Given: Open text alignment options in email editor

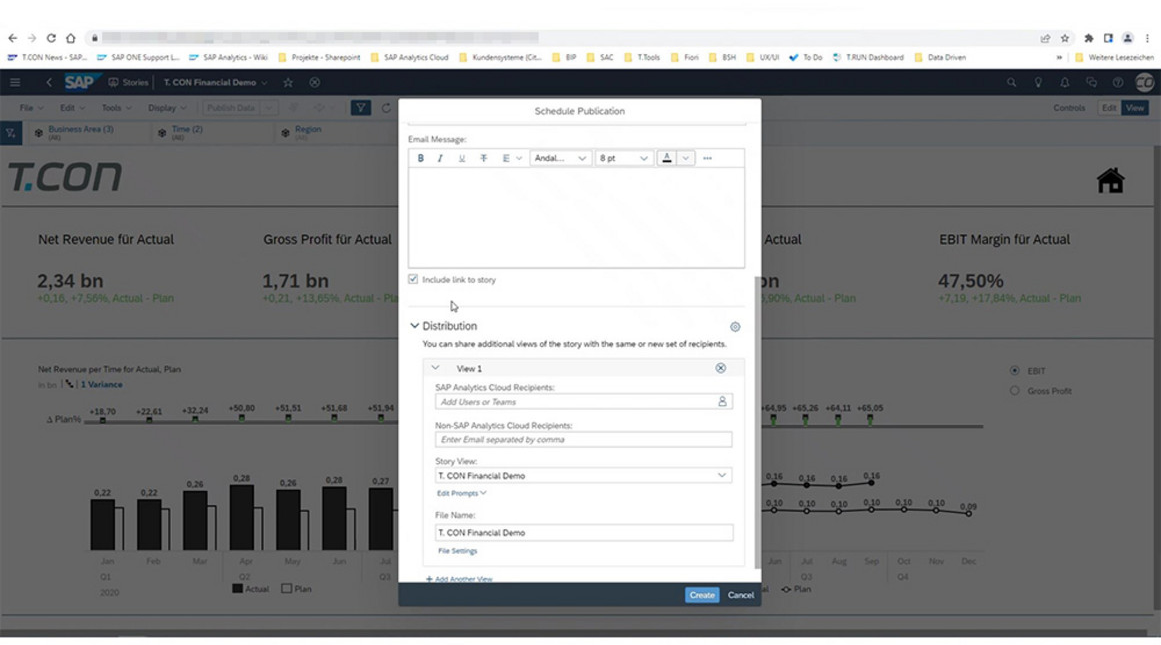Looking at the screenshot, I should [x=512, y=158].
